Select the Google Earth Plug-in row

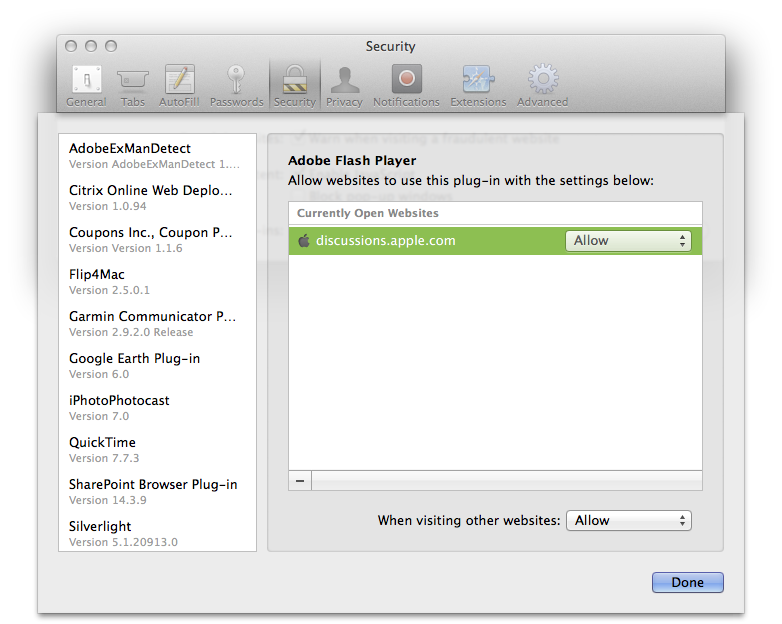(158, 366)
